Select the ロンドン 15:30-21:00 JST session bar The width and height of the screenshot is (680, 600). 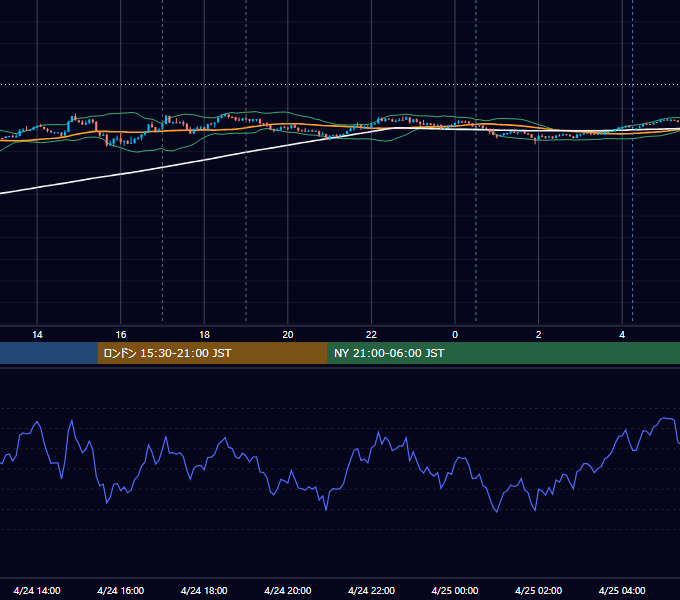pos(212,353)
